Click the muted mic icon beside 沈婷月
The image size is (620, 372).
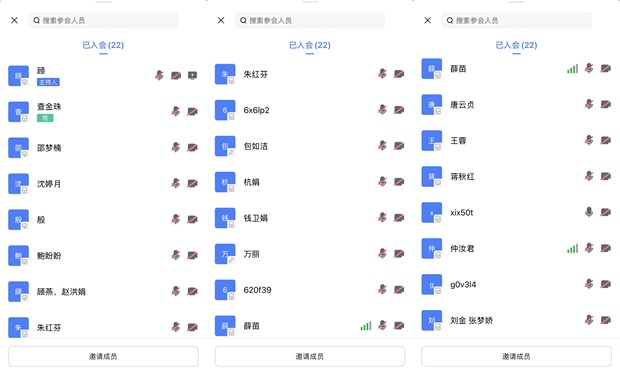[x=176, y=183]
